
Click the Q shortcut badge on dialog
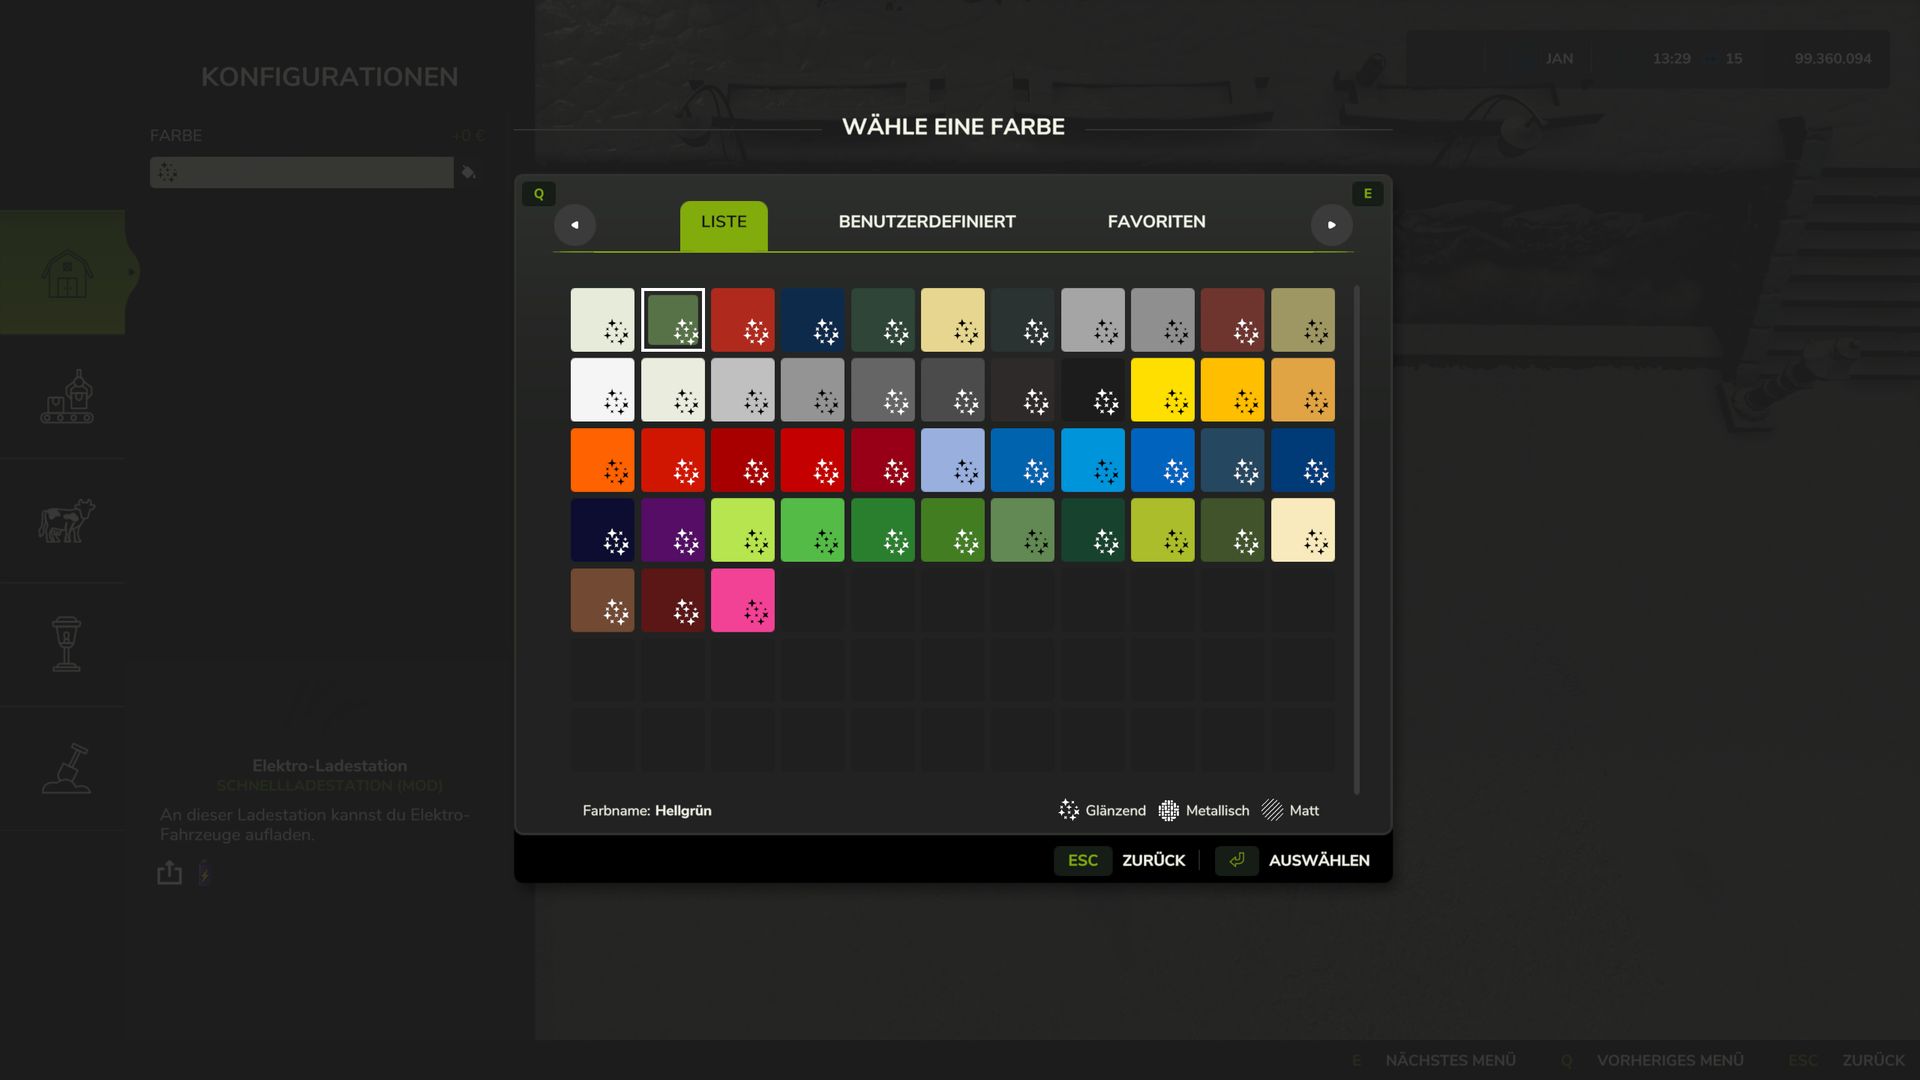coord(539,194)
